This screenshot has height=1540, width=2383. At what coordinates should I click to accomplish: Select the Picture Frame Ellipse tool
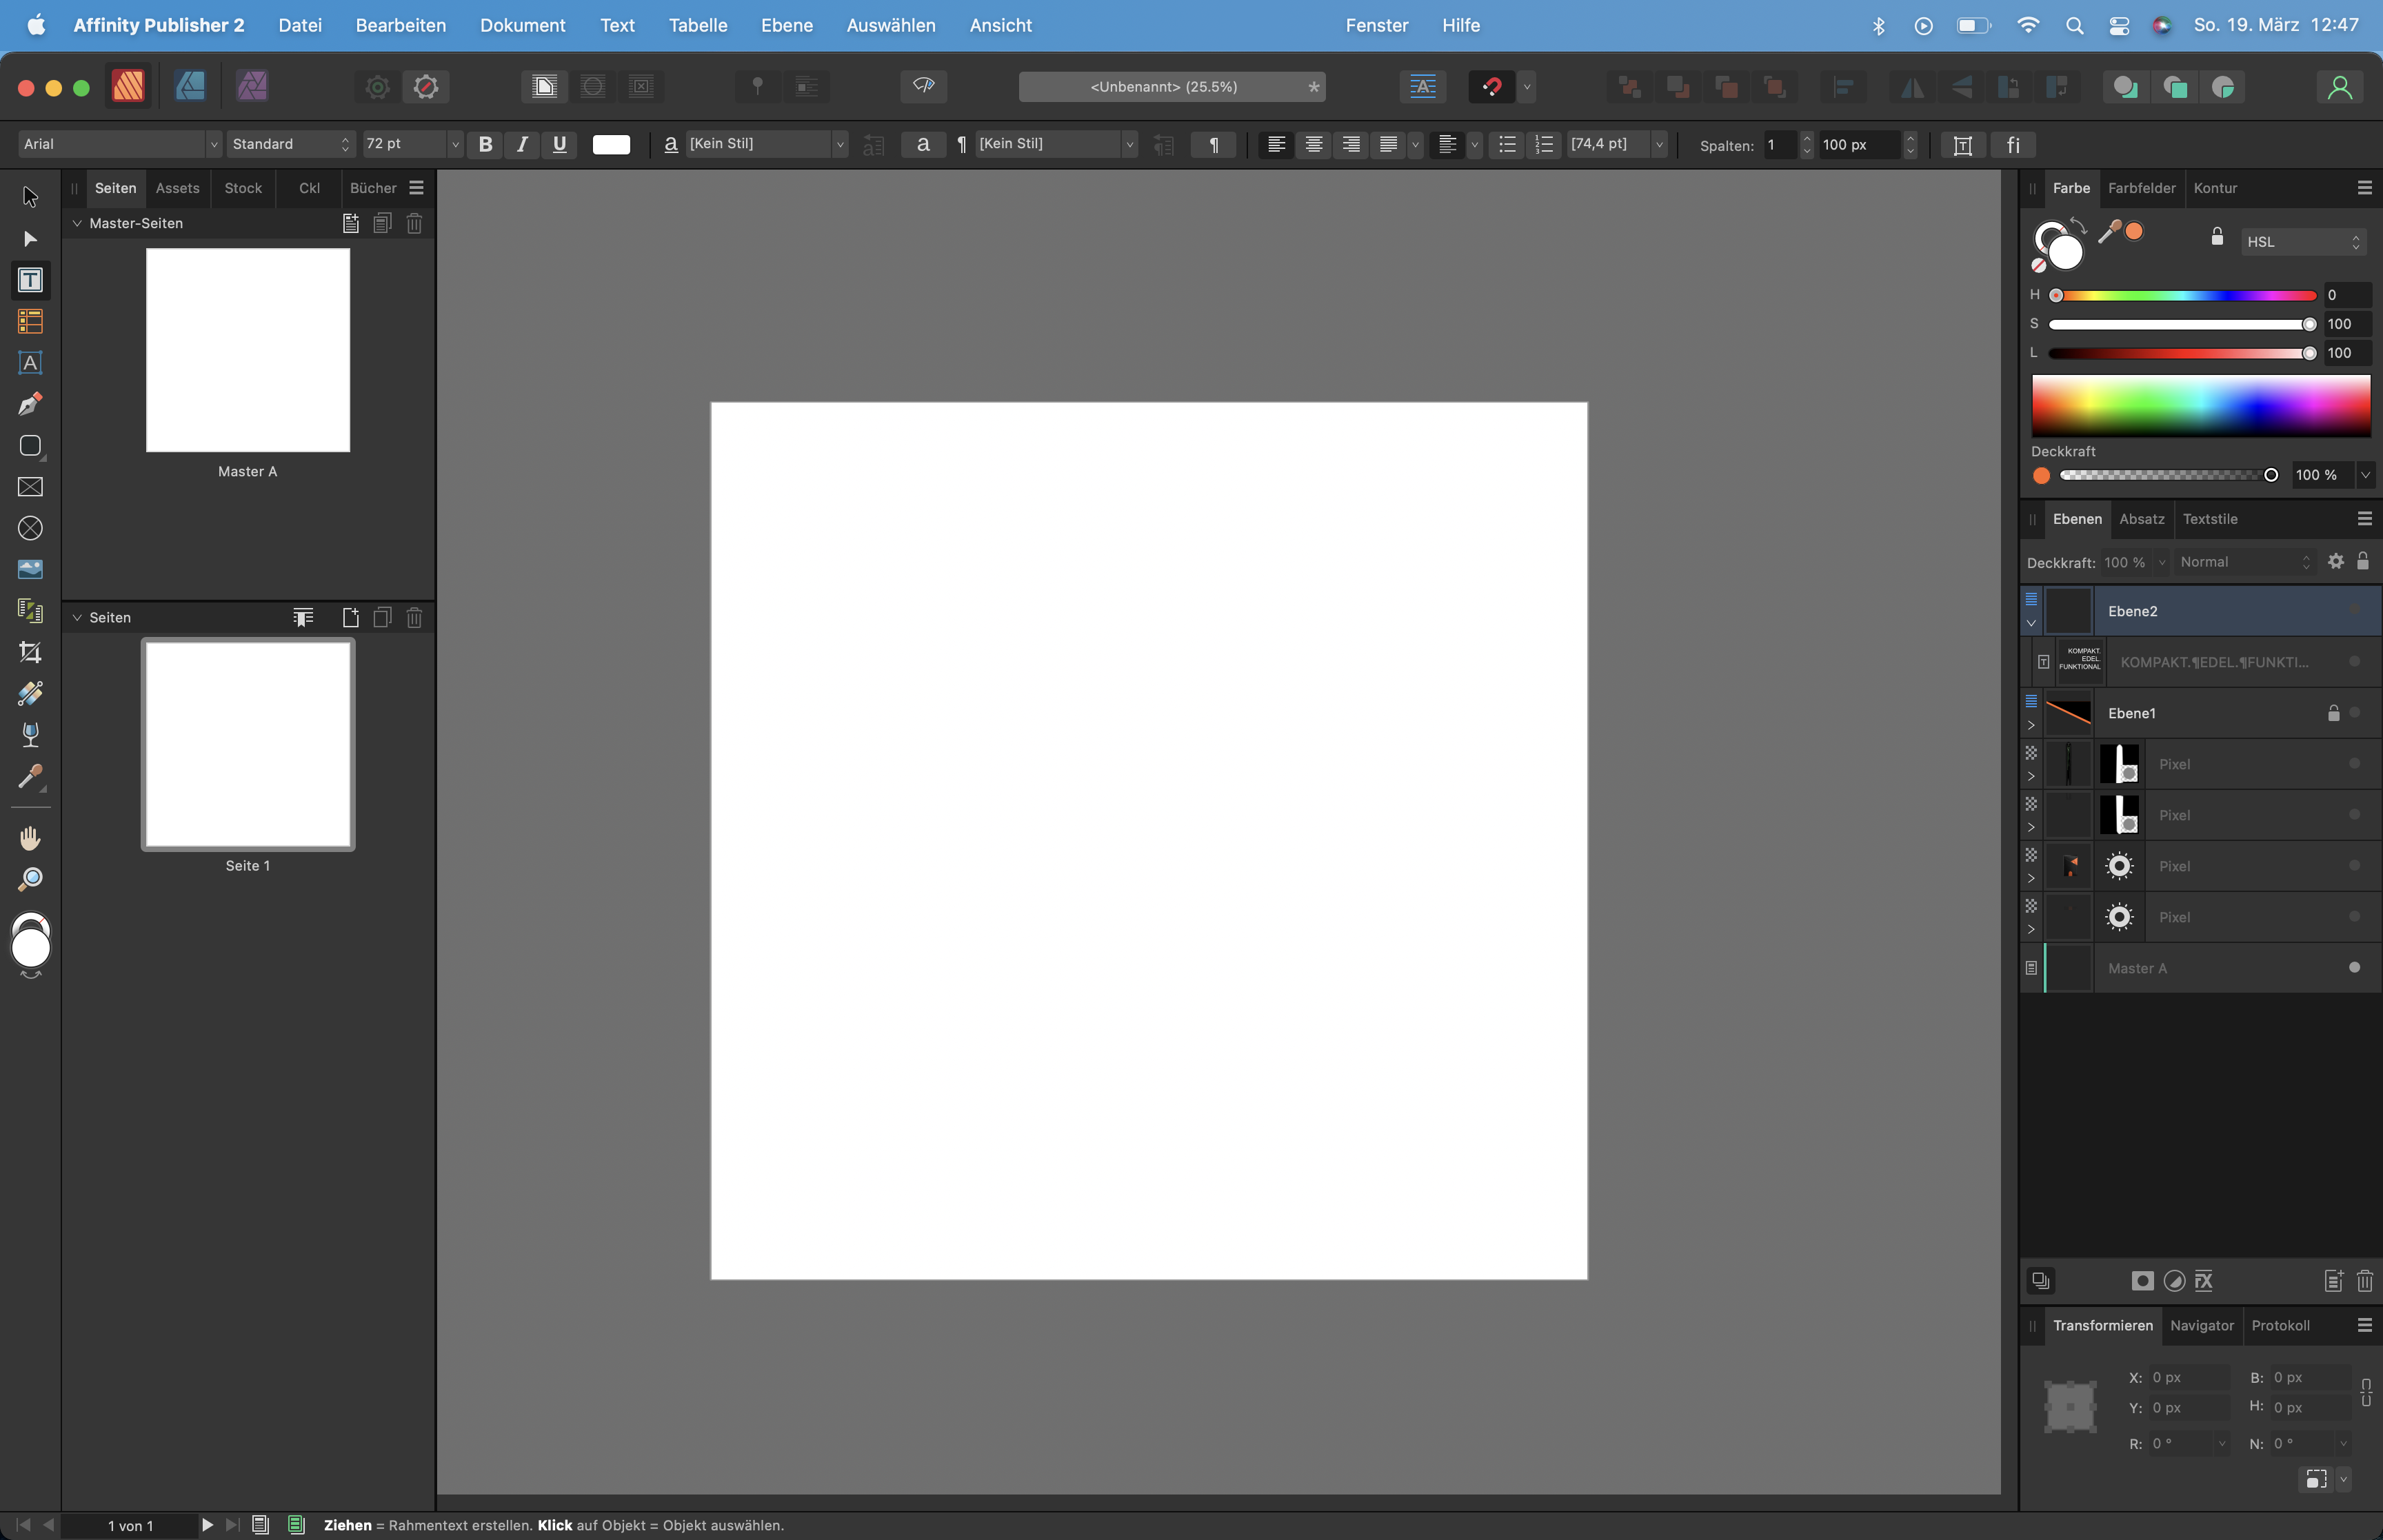click(x=30, y=528)
